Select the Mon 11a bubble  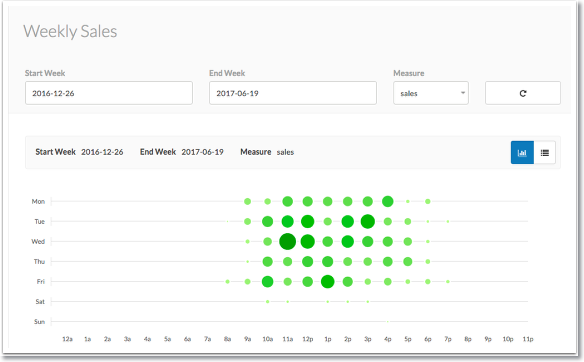click(288, 201)
